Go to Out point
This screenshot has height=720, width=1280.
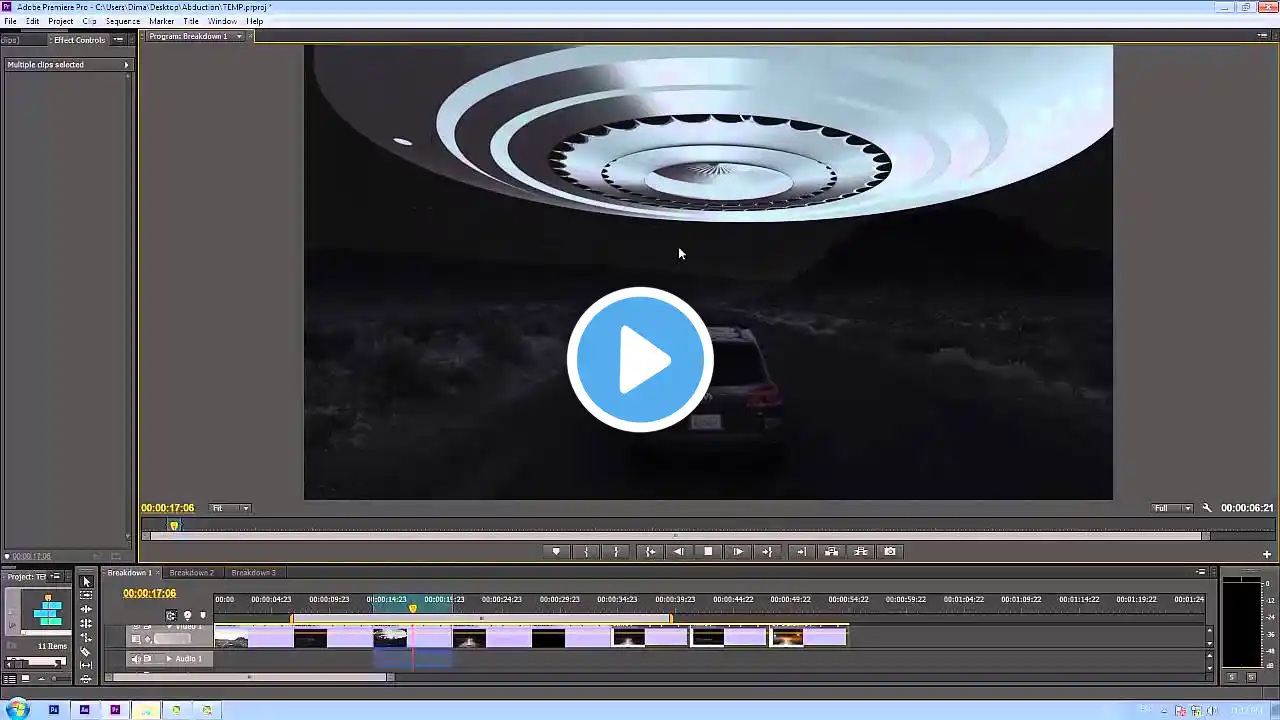click(x=767, y=551)
